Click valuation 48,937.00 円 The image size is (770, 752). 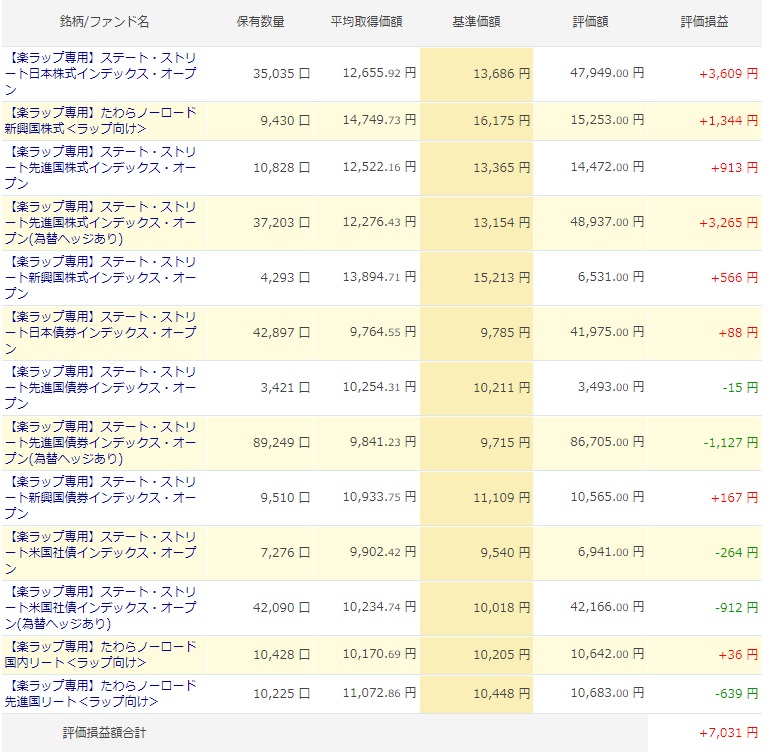(x=607, y=223)
